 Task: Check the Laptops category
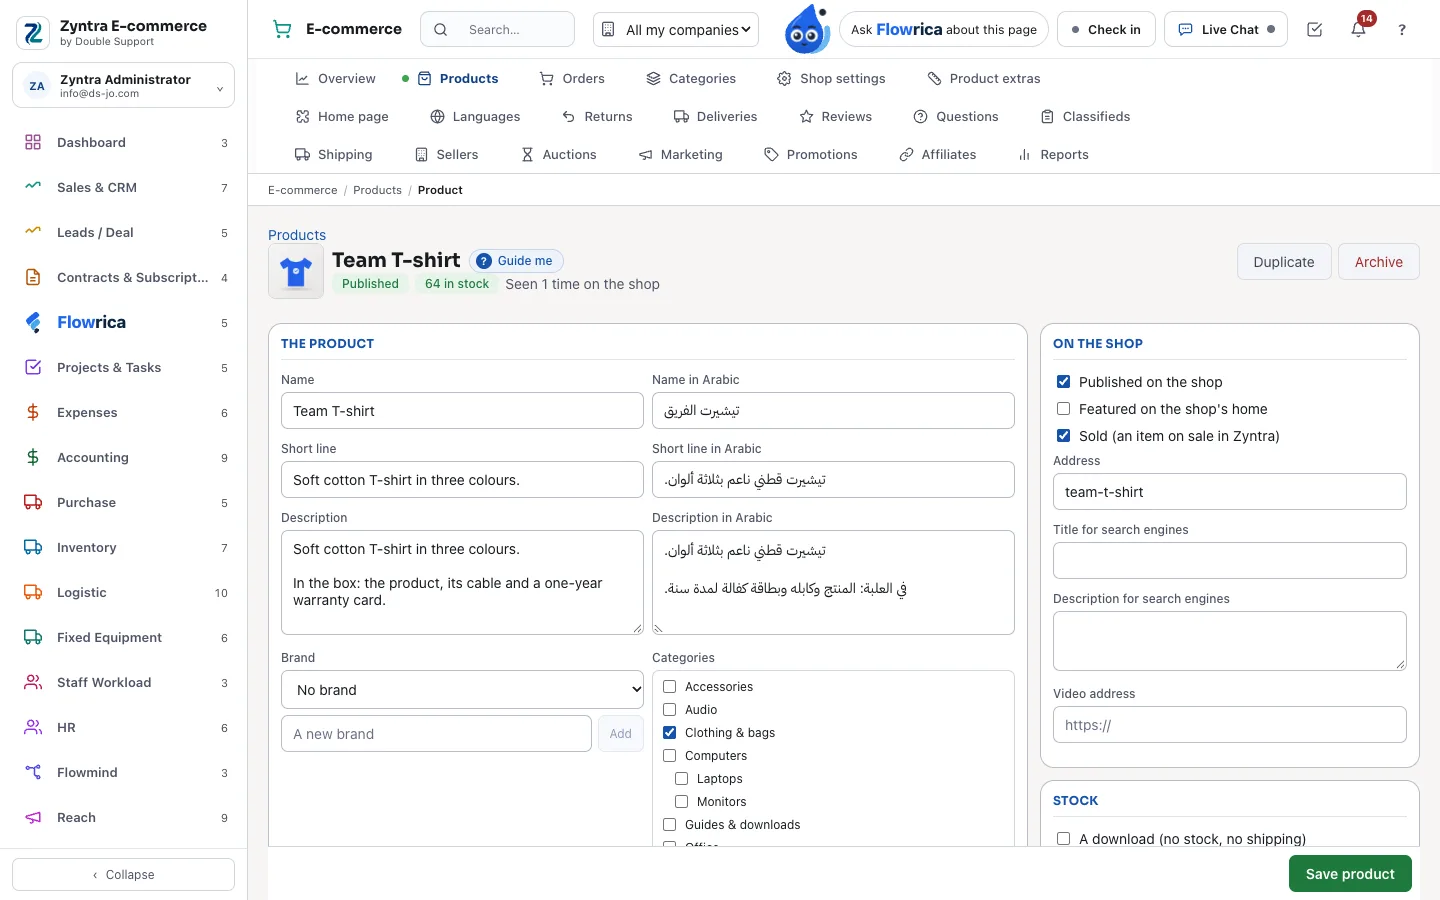pyautogui.click(x=682, y=779)
